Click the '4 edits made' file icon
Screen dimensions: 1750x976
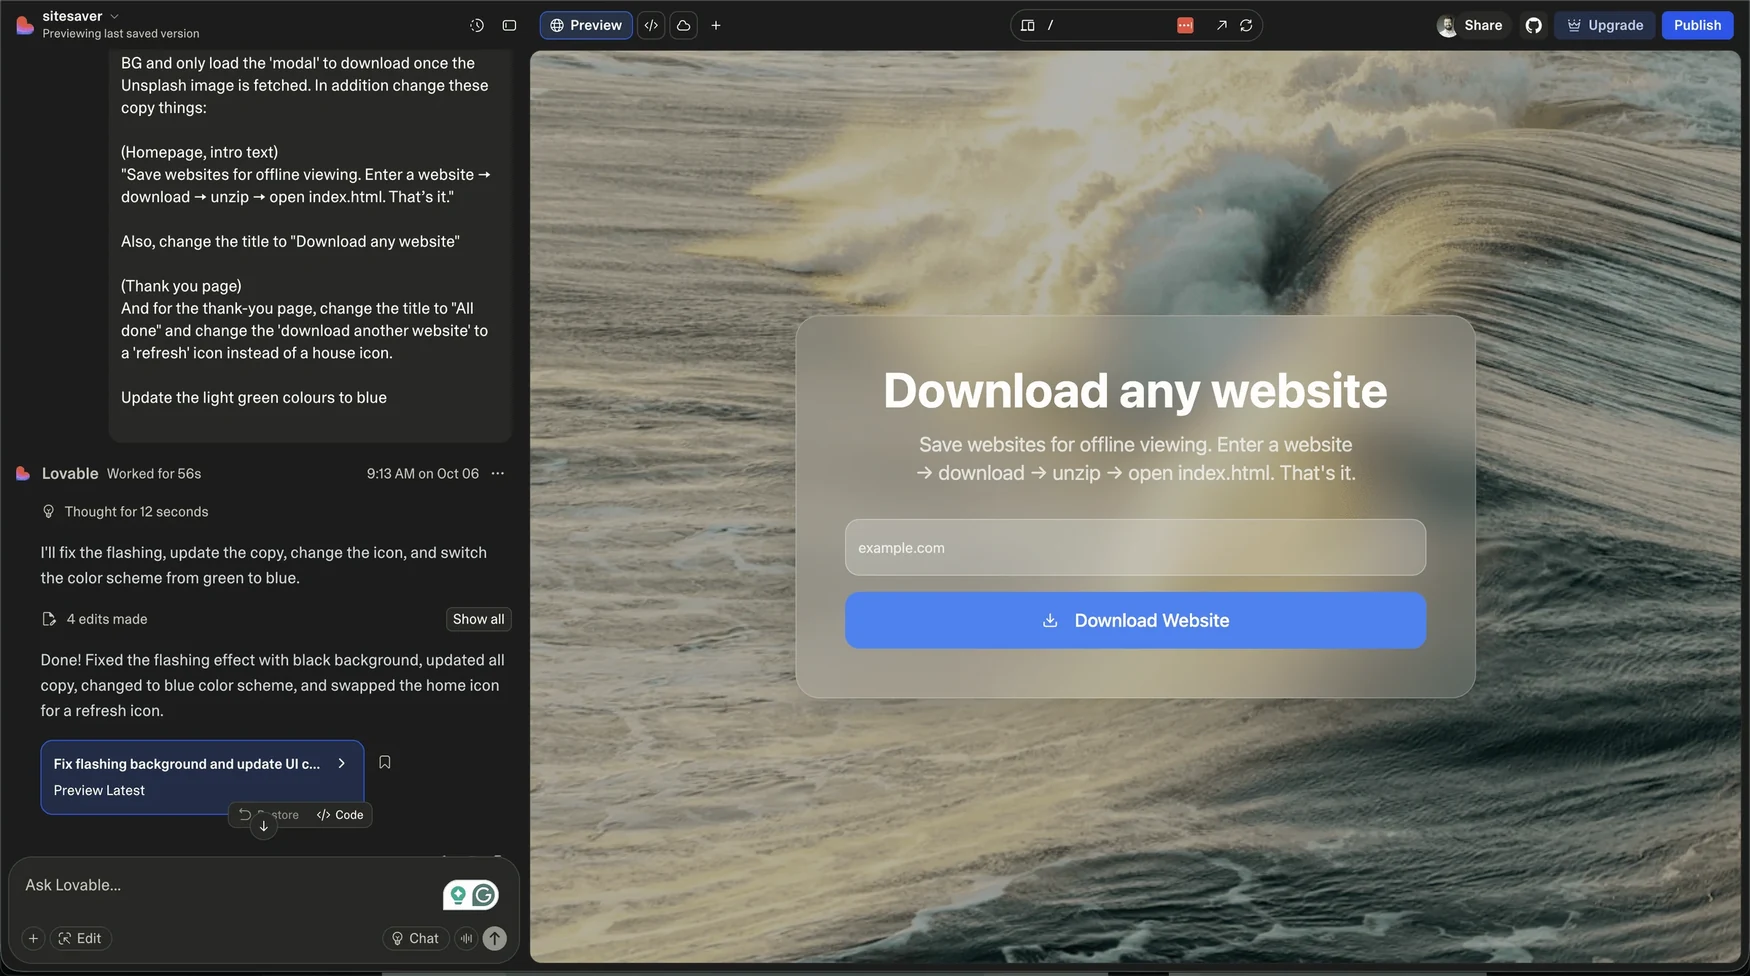pyautogui.click(x=48, y=619)
